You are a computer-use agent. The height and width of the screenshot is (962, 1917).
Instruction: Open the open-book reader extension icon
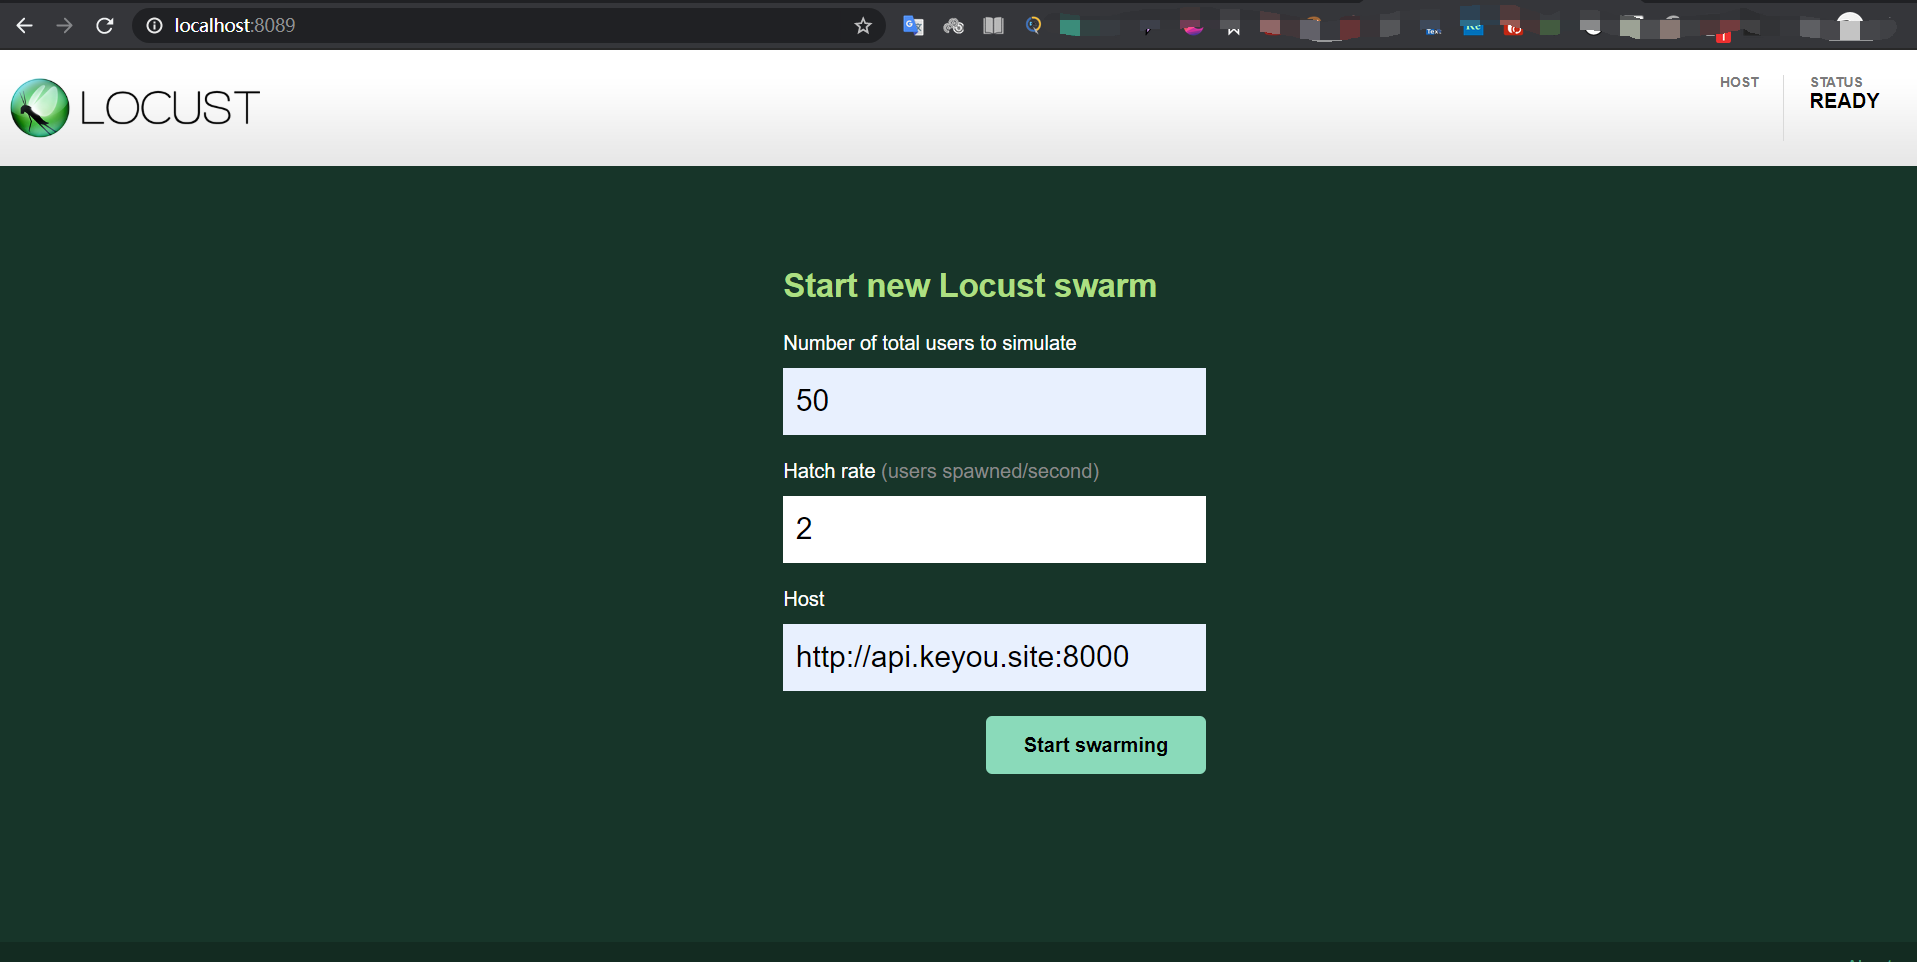pos(993,26)
